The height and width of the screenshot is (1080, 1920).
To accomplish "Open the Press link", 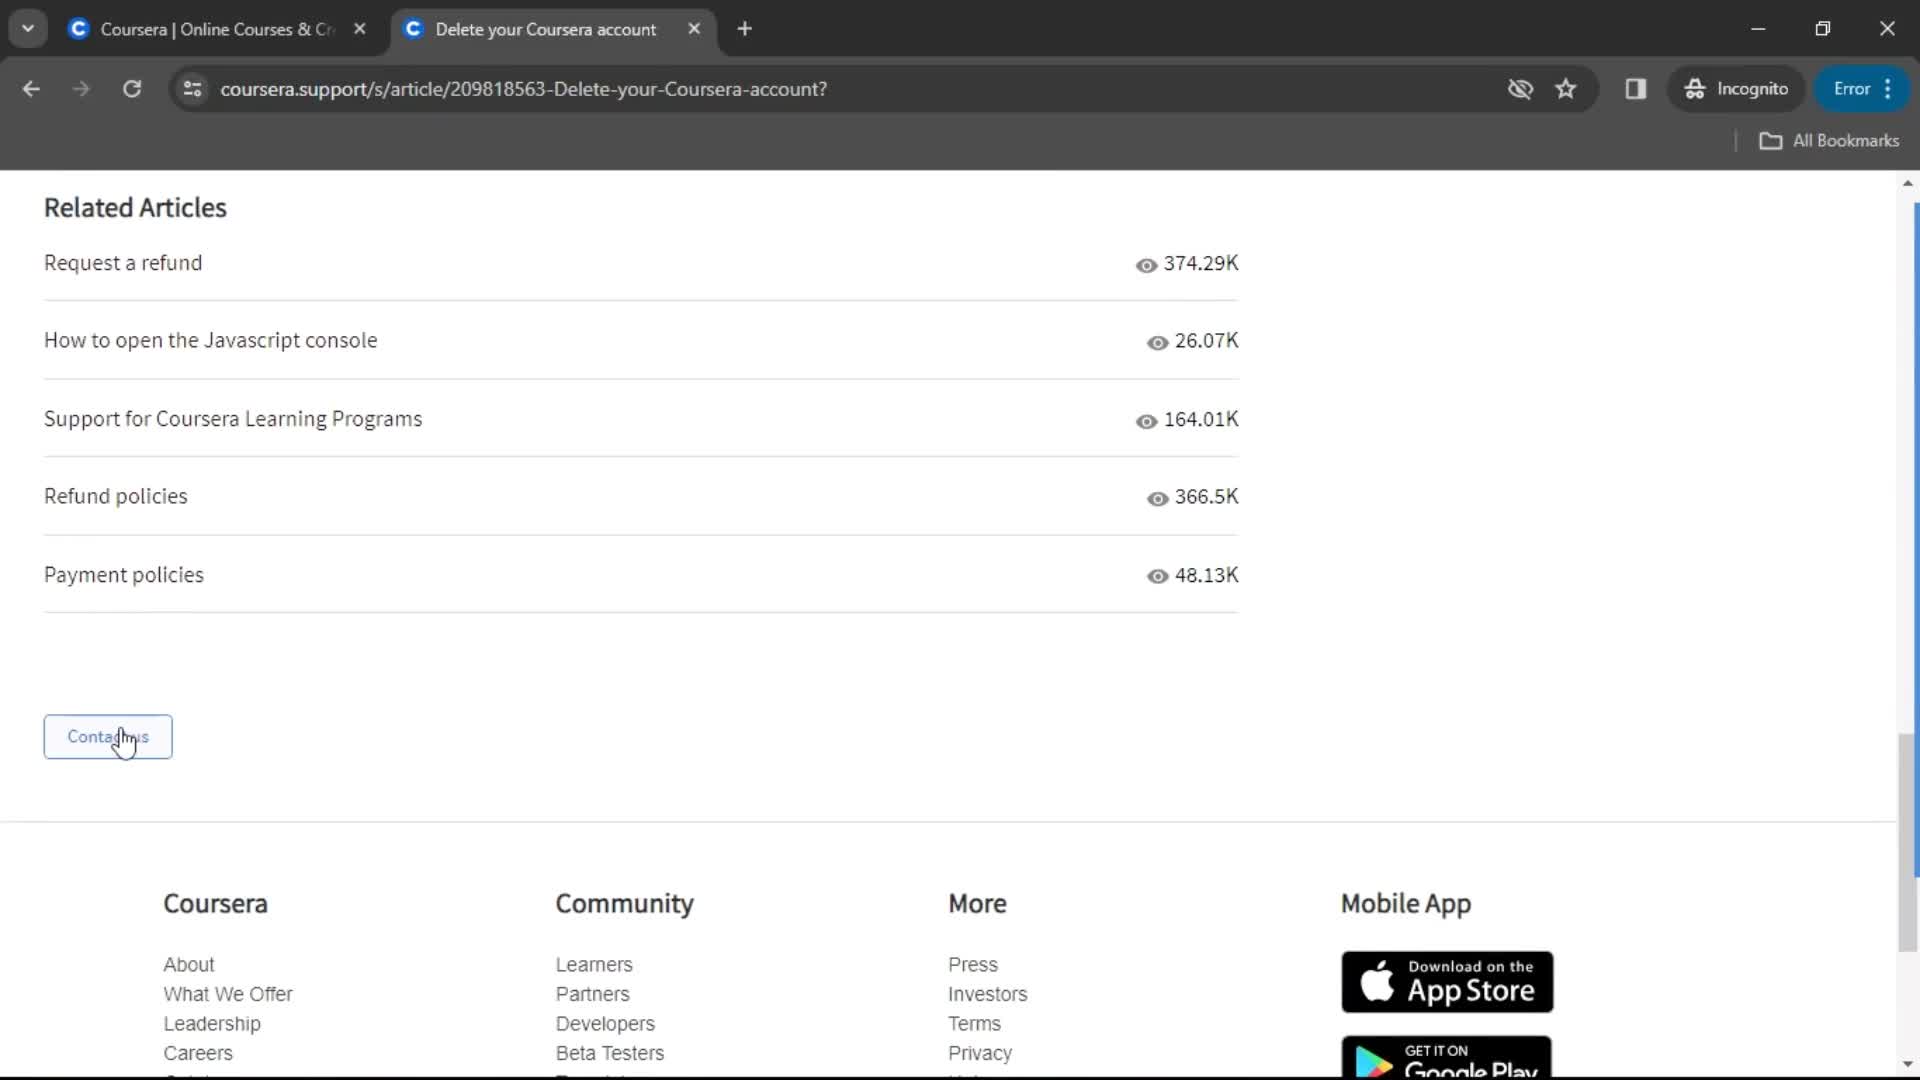I will [973, 965].
